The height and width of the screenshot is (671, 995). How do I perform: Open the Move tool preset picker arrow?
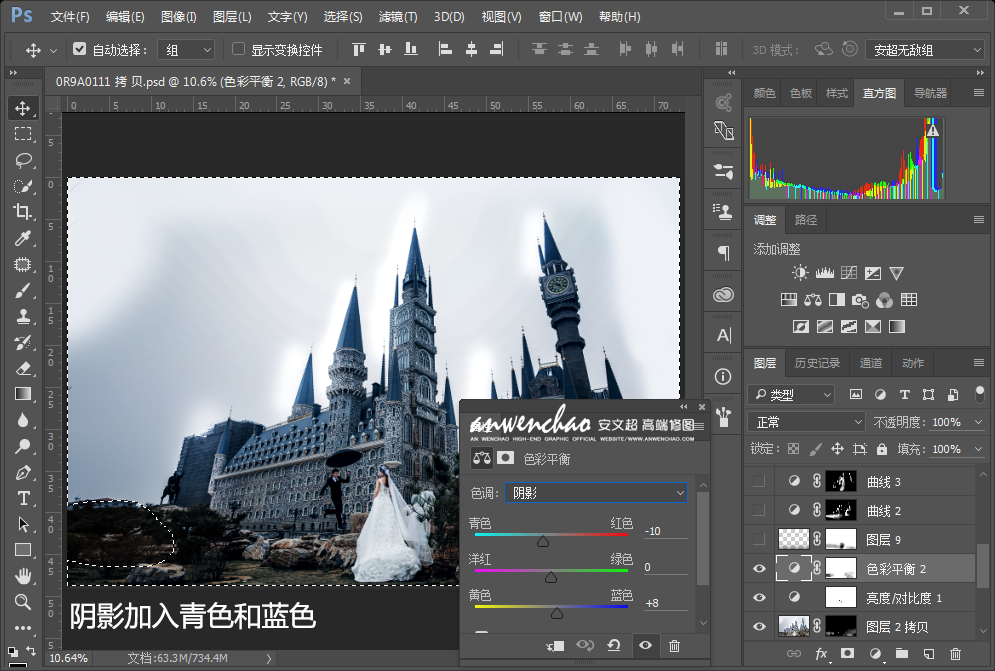53,50
